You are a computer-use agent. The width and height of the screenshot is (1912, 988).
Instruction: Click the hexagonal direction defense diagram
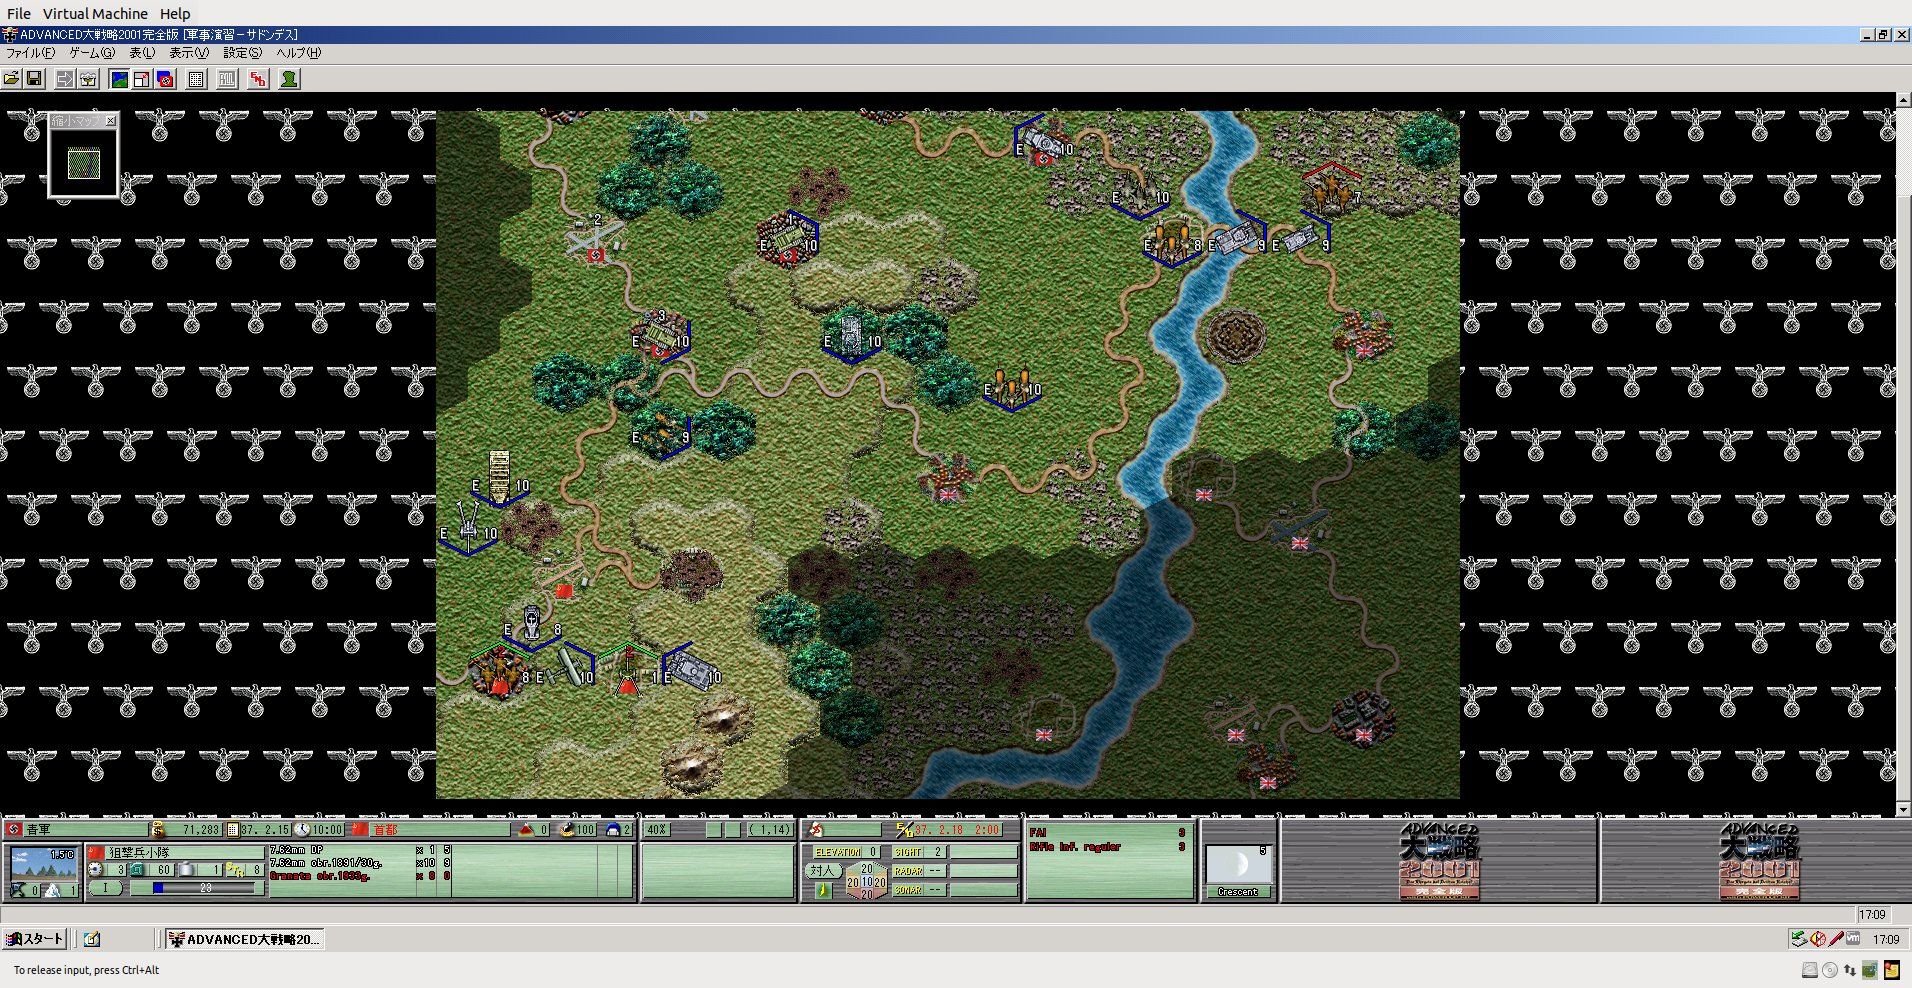point(865,881)
